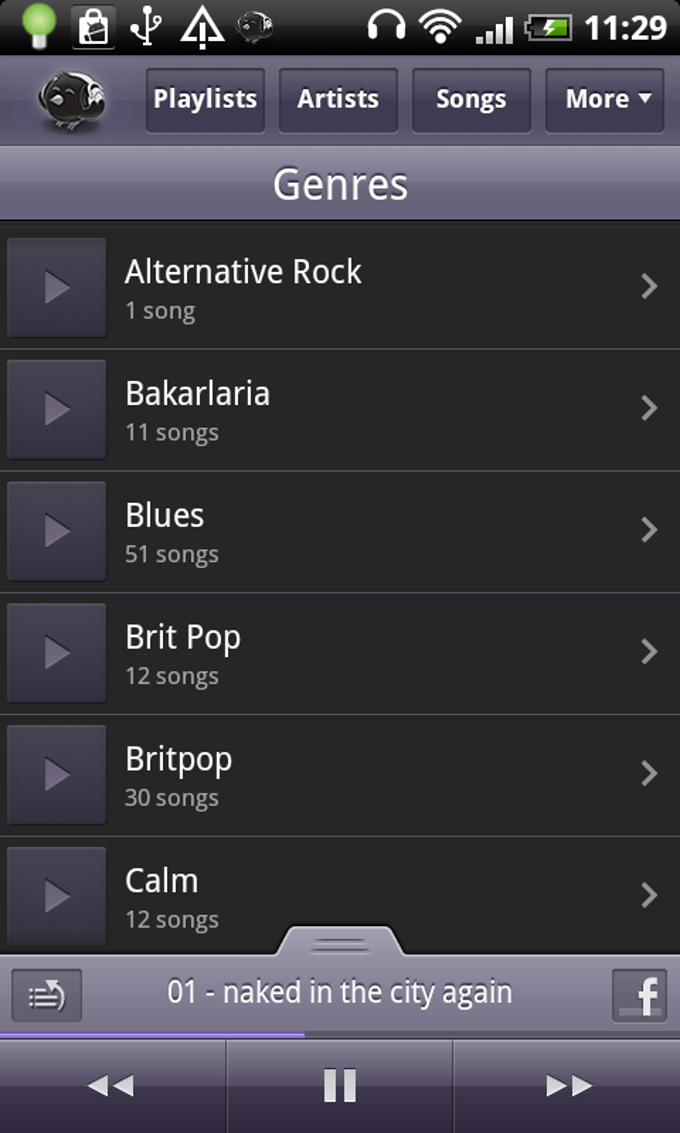680x1133 pixels.
Task: Open the More dropdown menu
Action: point(605,100)
